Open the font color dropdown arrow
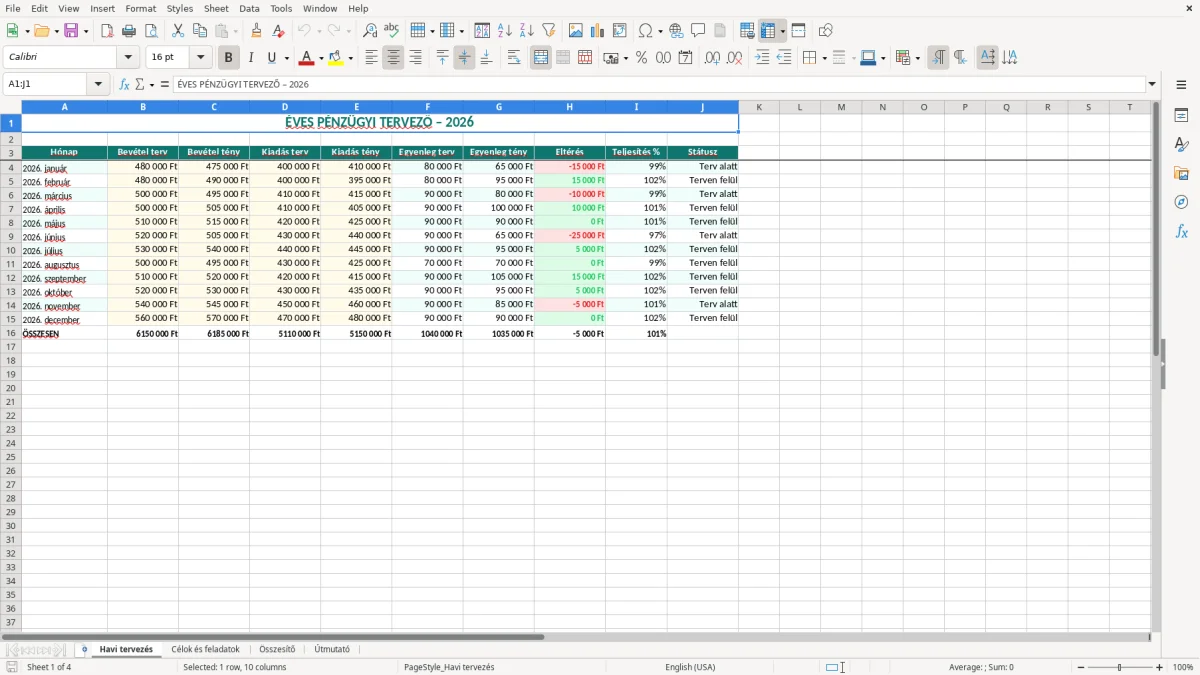Image resolution: width=1200 pixels, height=675 pixels. click(x=321, y=58)
